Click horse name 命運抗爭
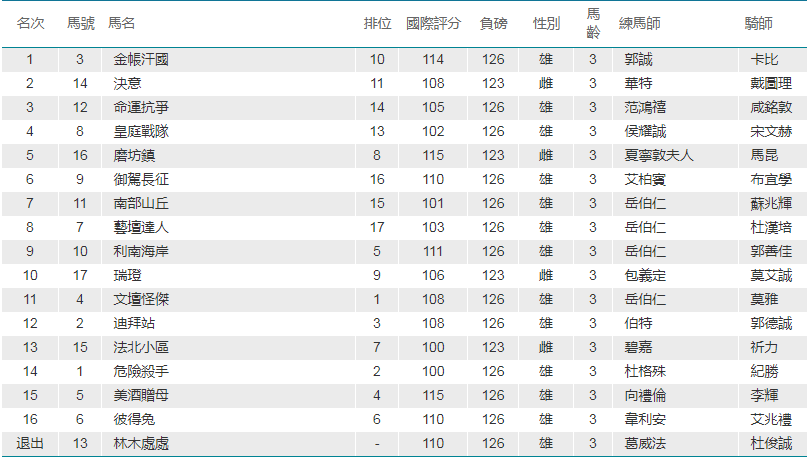This screenshot has height=460, width=807. coord(141,108)
